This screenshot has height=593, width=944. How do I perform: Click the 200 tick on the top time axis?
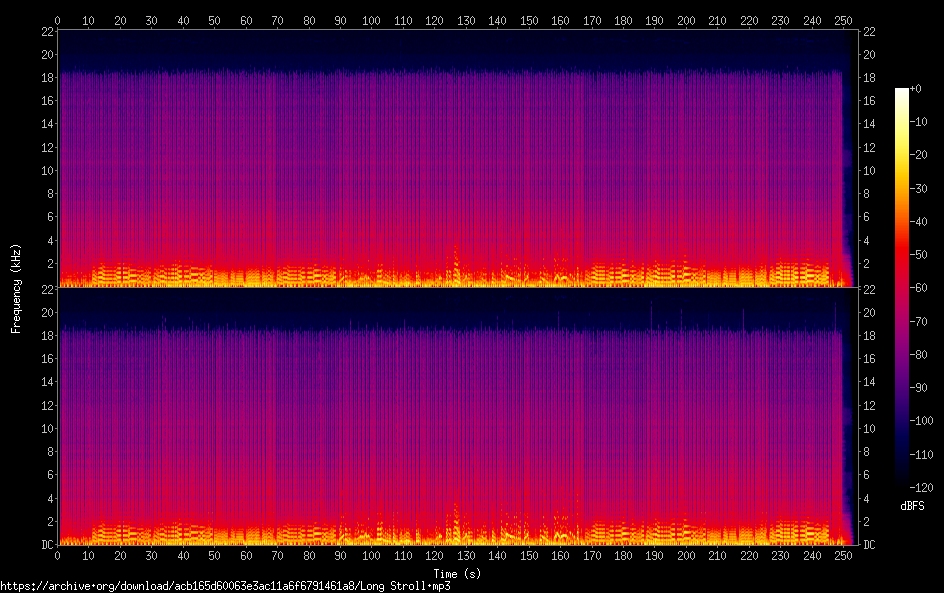(685, 20)
